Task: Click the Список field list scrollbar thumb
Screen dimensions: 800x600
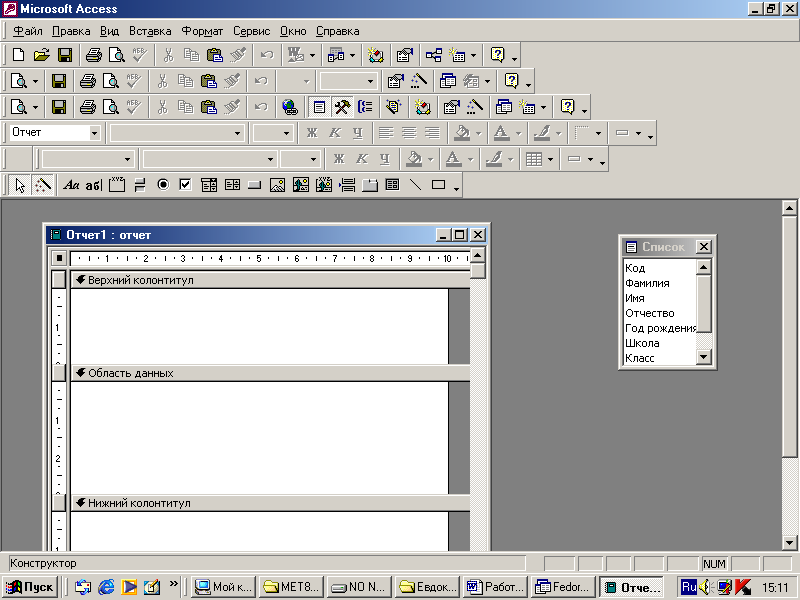Action: (x=704, y=304)
